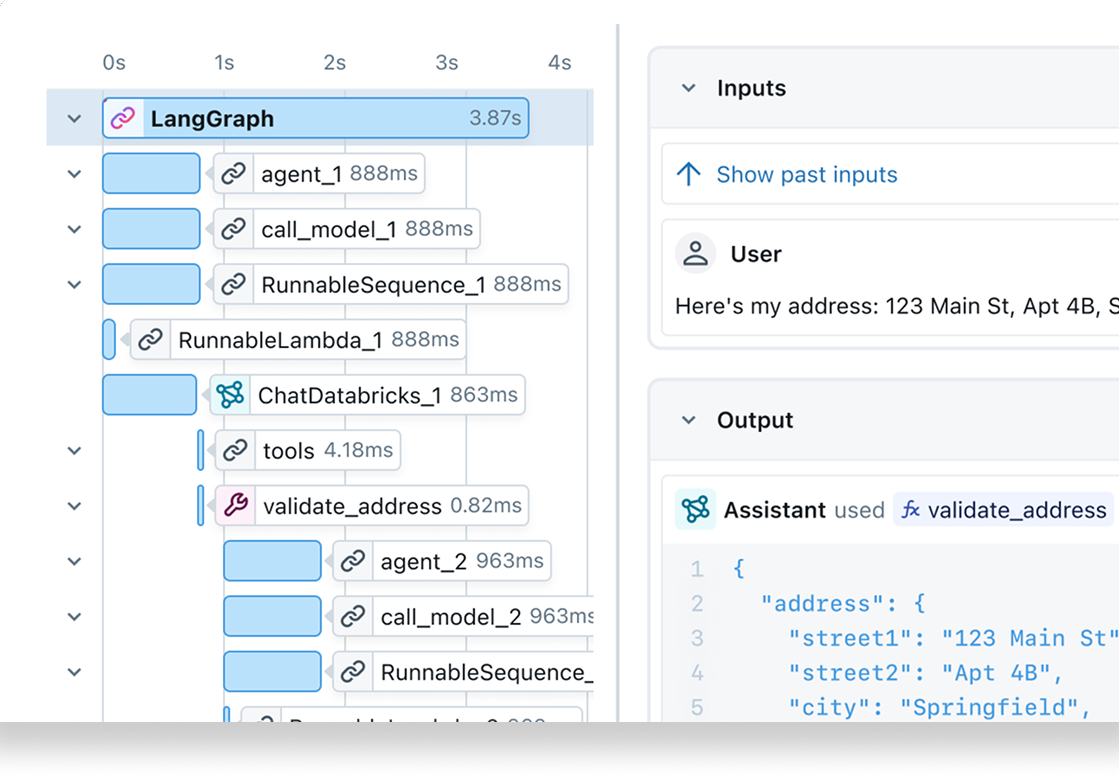Click the User avatar icon in Inputs panel
This screenshot has width=1119, height=782.
695,253
